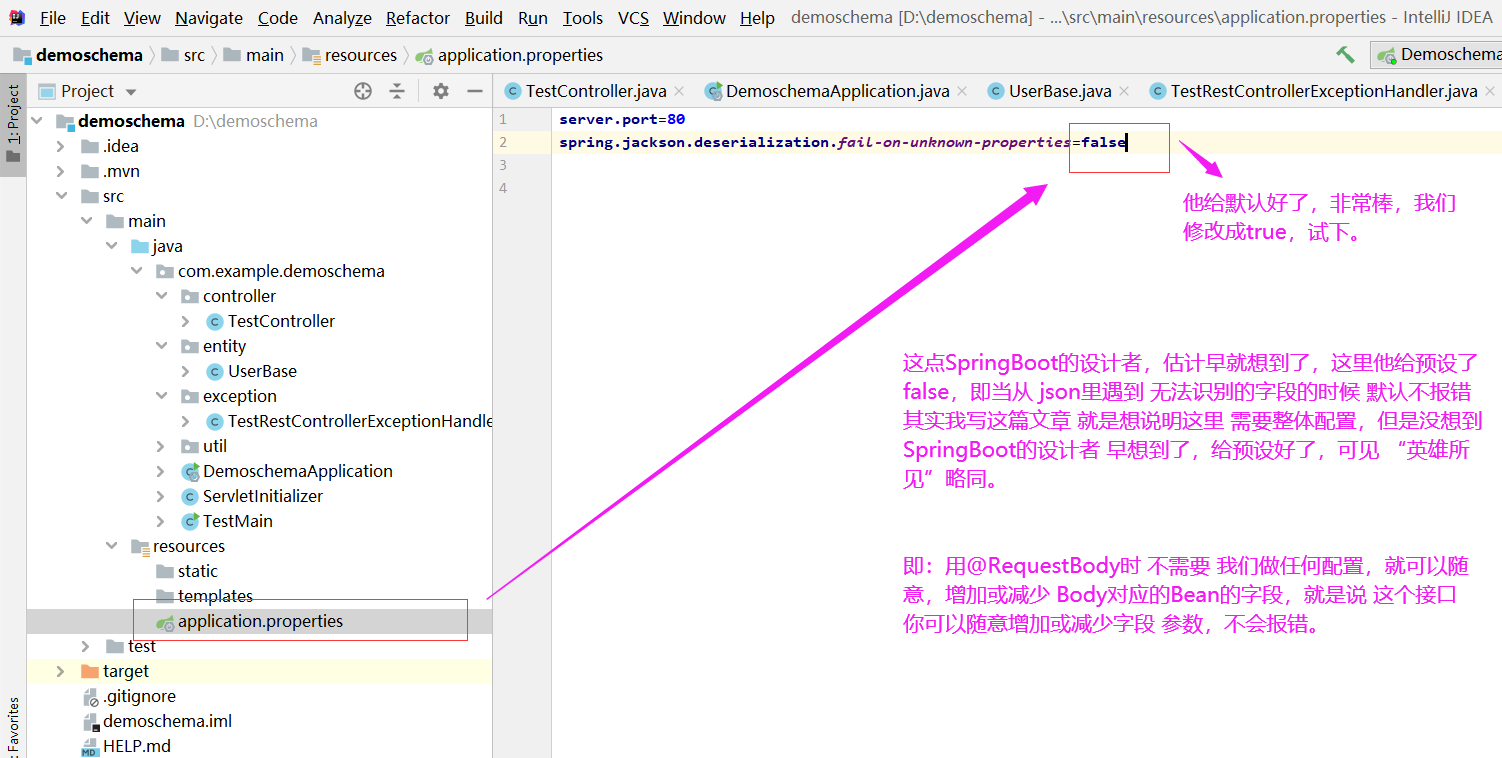The height and width of the screenshot is (758, 1502).
Task: Hide the Project tool window with minimize icon
Action: coord(475,90)
